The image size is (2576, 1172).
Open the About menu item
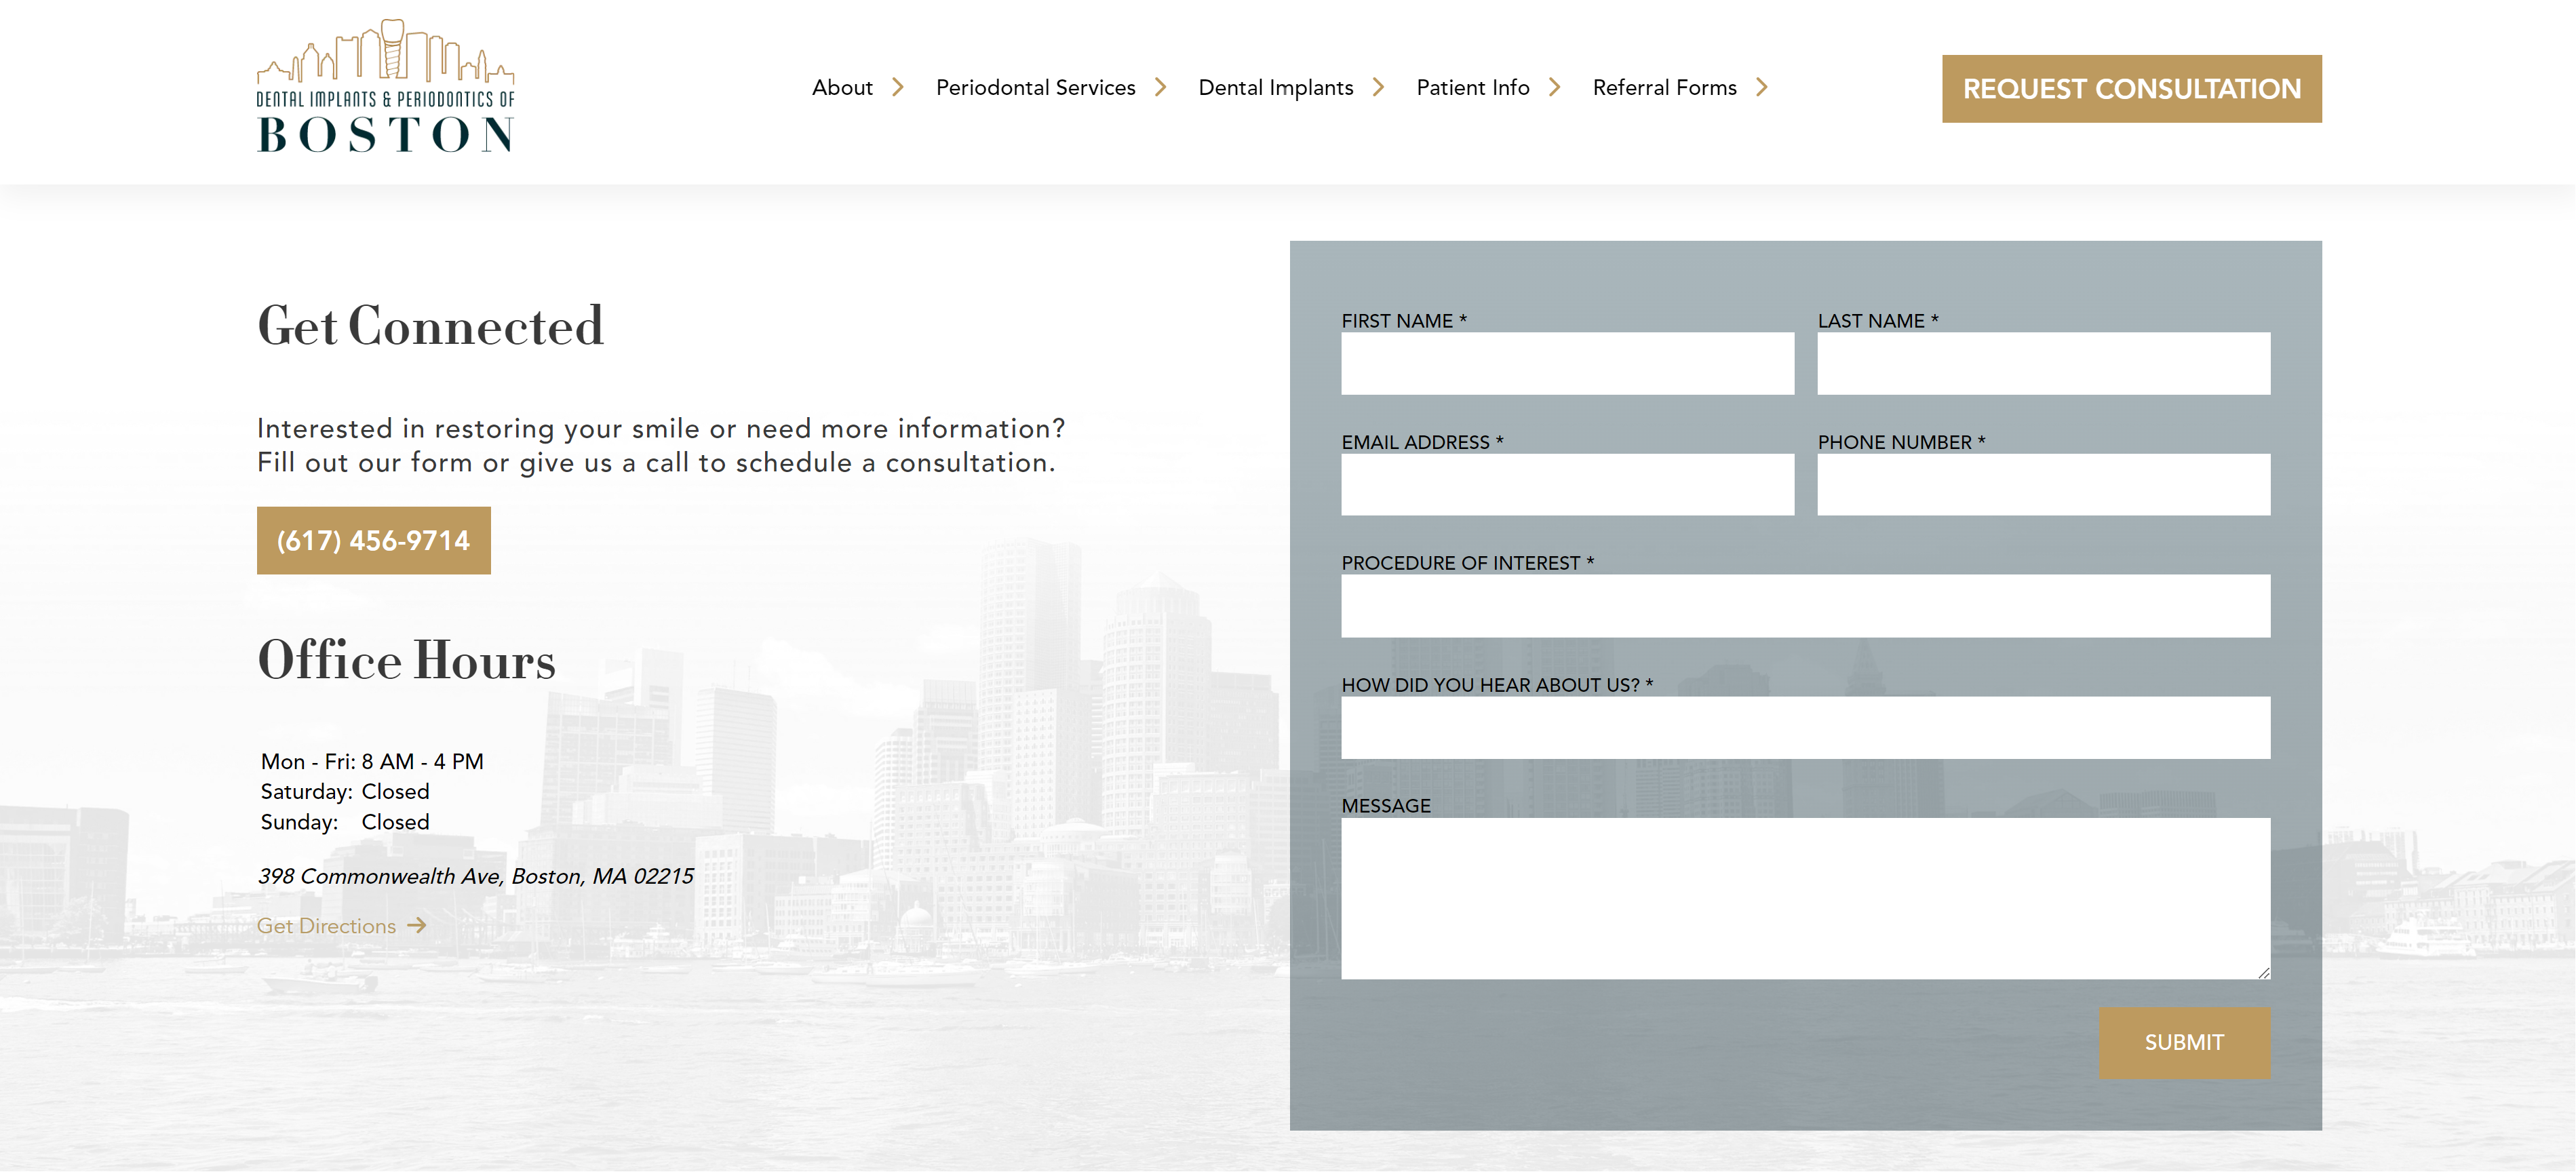click(842, 88)
